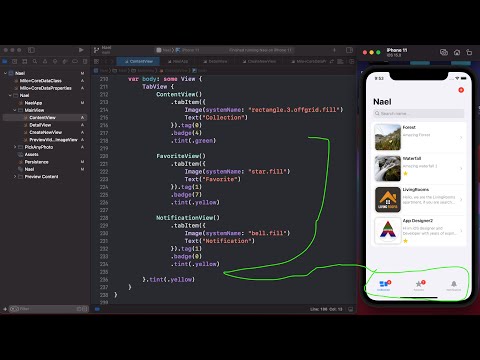
Task: Collapse the Nael group folder
Action: pos(10,95)
